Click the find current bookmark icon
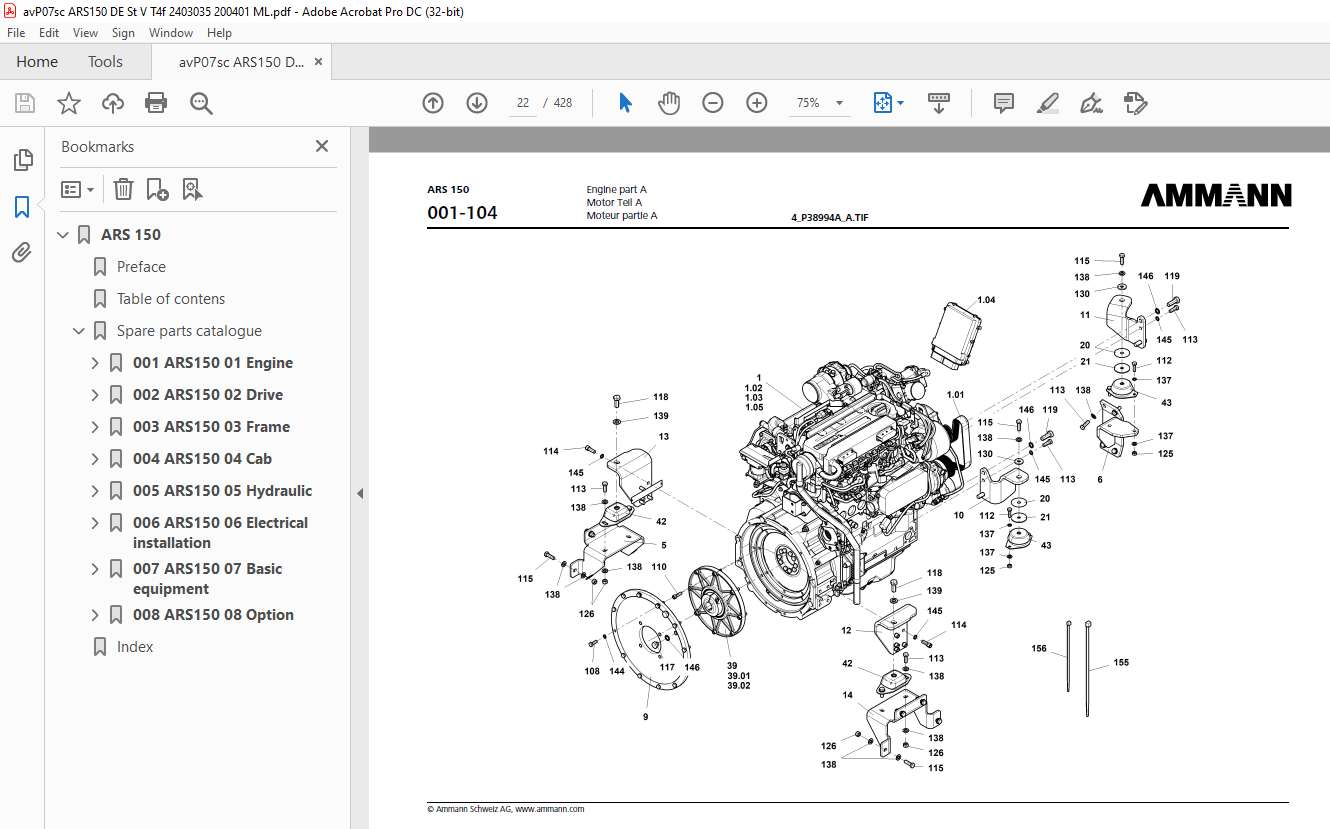1330x829 pixels. click(x=193, y=189)
